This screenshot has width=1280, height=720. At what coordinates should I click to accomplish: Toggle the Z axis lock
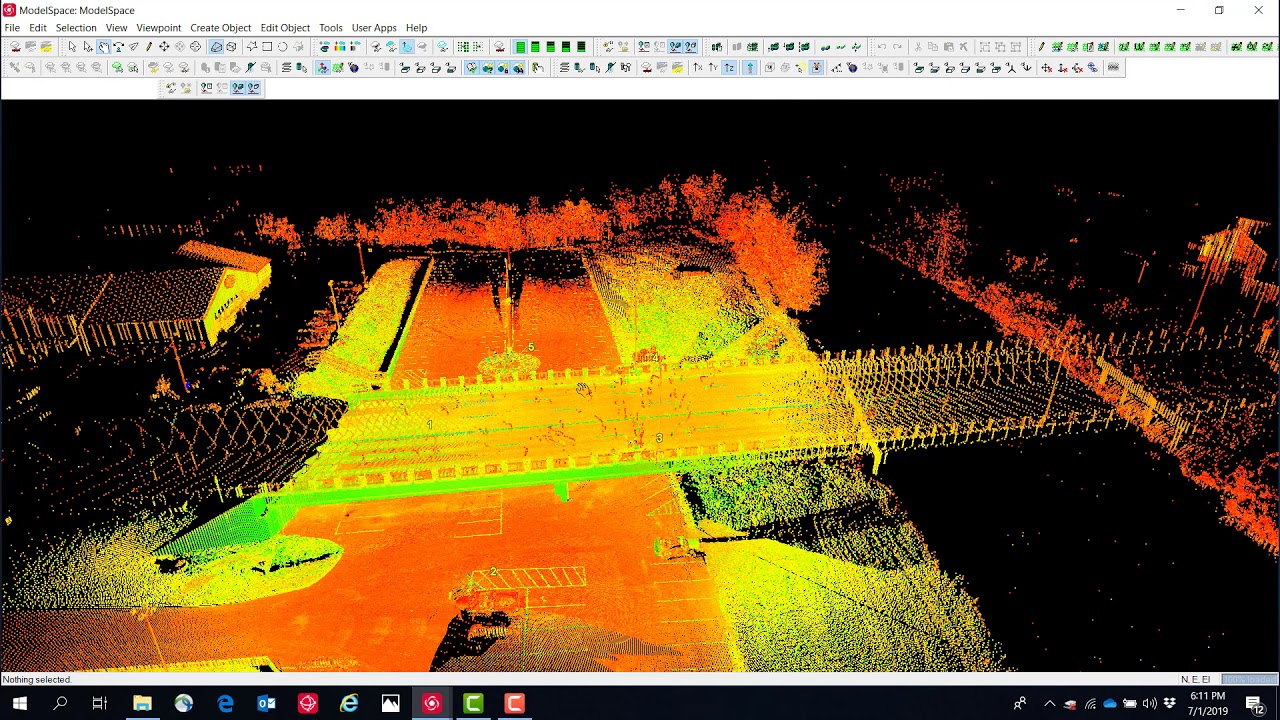coord(729,68)
